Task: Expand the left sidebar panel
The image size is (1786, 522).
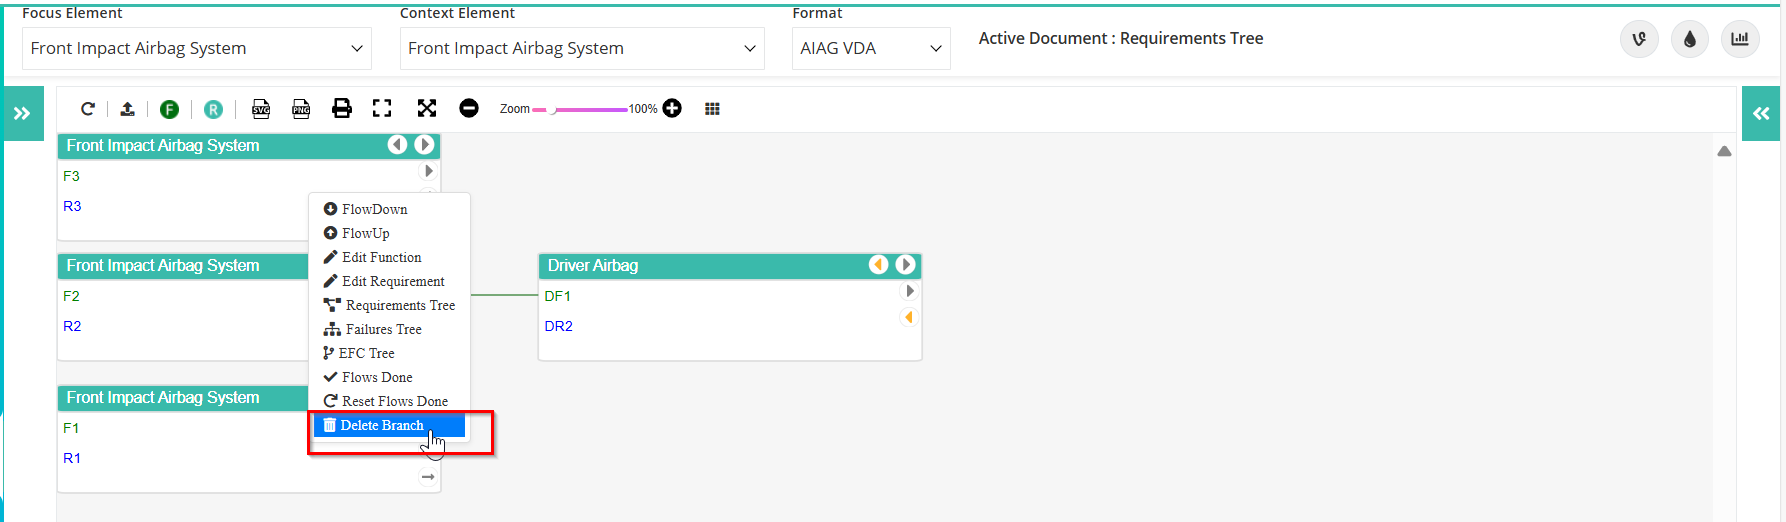Action: [x=23, y=114]
